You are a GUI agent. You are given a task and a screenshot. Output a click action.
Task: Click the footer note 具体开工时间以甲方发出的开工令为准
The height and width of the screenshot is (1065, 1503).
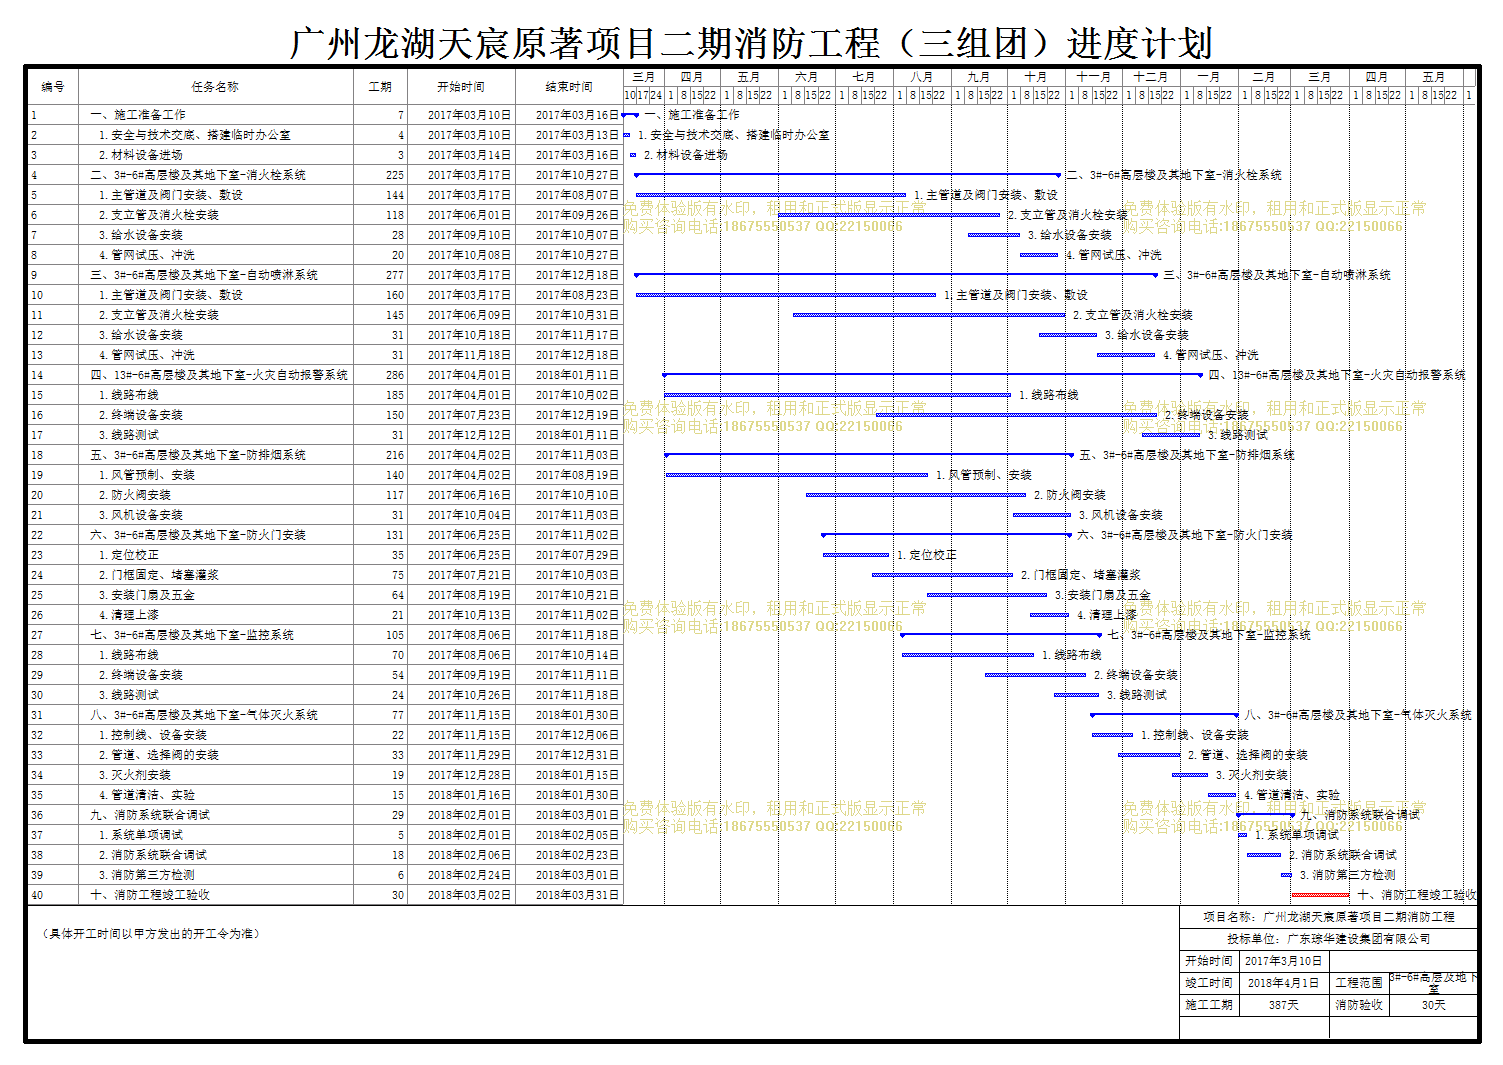point(151,934)
